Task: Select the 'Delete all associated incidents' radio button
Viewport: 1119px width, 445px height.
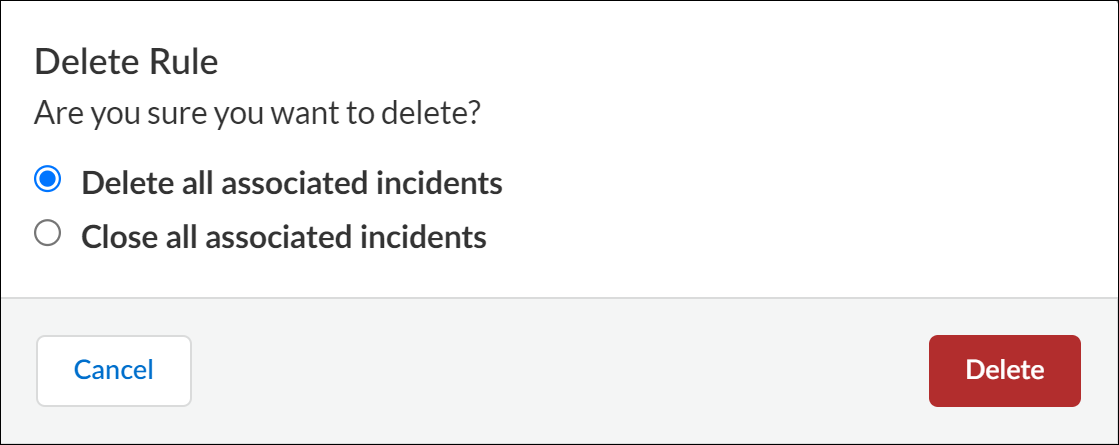Action: coord(47,181)
